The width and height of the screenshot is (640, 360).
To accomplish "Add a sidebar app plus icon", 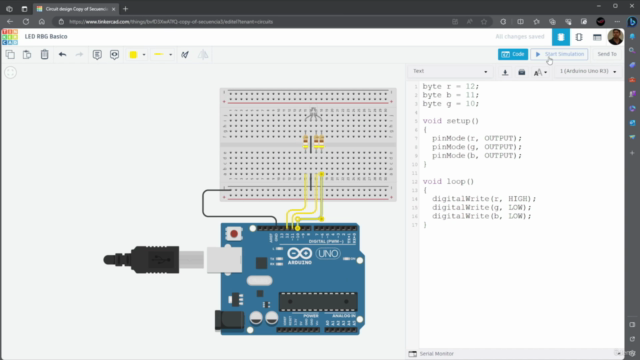I will point(632,153).
